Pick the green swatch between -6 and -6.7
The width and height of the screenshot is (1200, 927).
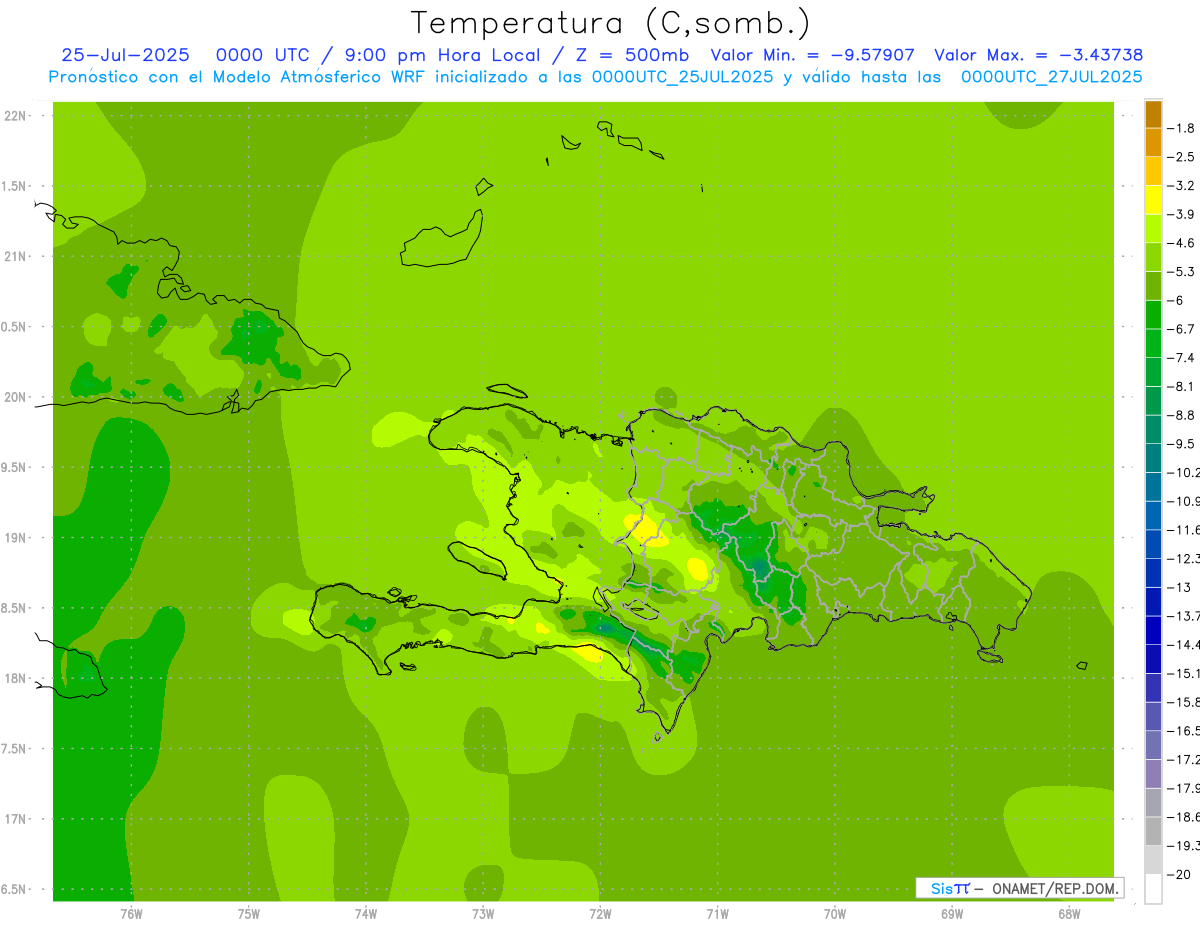(1153, 315)
